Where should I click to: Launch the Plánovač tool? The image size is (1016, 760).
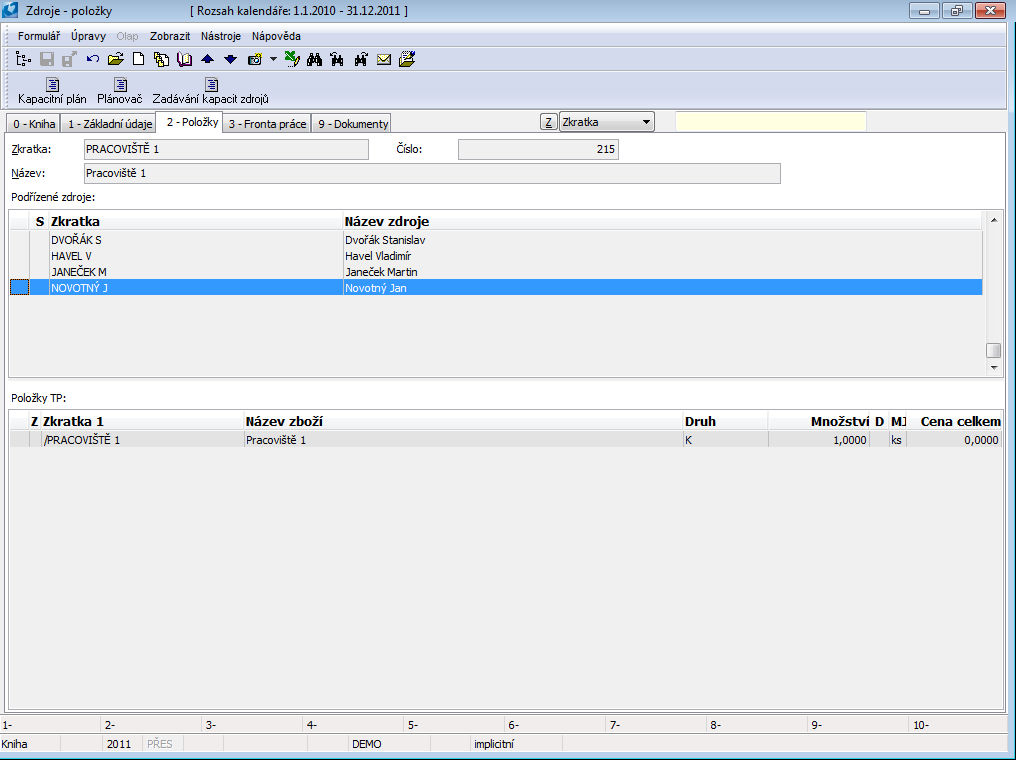click(x=120, y=91)
